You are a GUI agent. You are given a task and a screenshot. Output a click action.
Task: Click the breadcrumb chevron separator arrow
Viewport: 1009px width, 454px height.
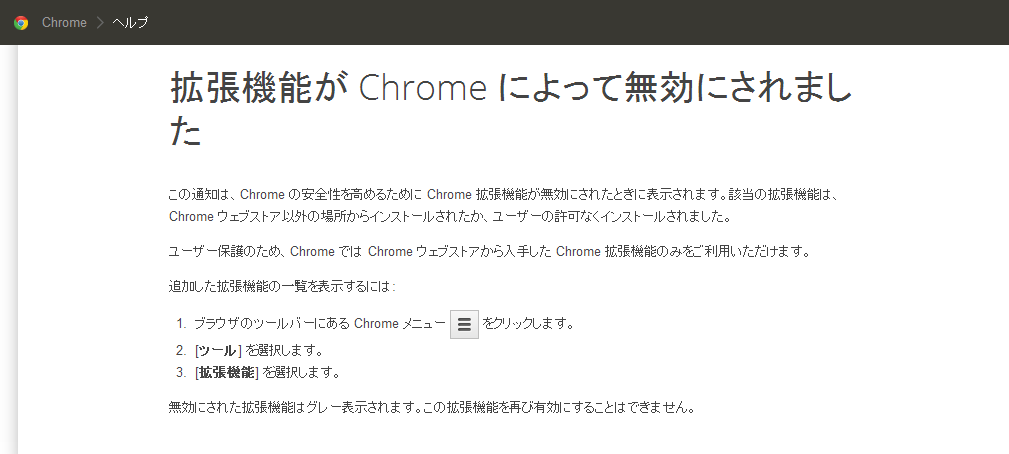[100, 22]
